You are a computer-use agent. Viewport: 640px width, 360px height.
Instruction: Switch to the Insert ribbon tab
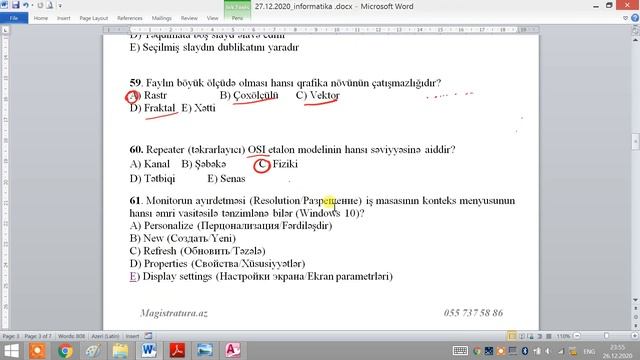pos(63,18)
